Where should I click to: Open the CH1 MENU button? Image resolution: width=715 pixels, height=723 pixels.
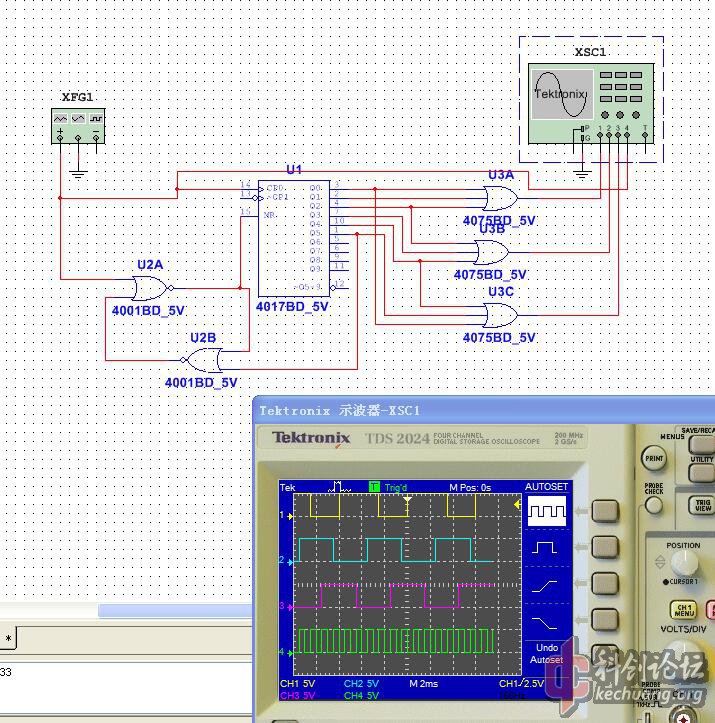tap(684, 610)
